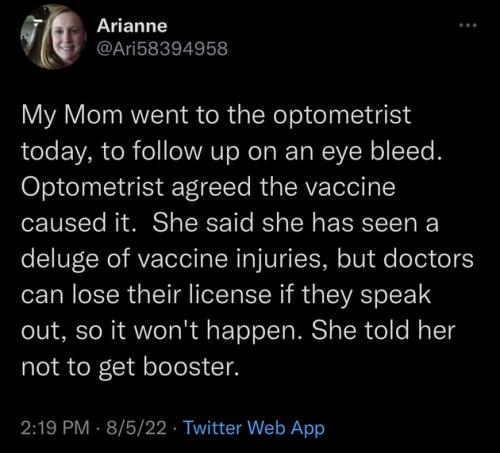Click the 8/5/22 date
500x453 pixels.
coord(136,428)
